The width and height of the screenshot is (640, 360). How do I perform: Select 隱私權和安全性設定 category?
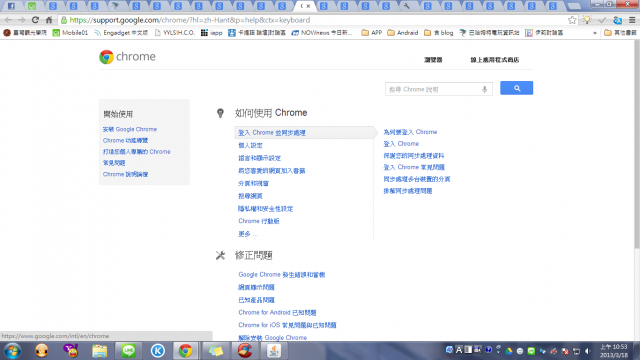pyautogui.click(x=265, y=209)
